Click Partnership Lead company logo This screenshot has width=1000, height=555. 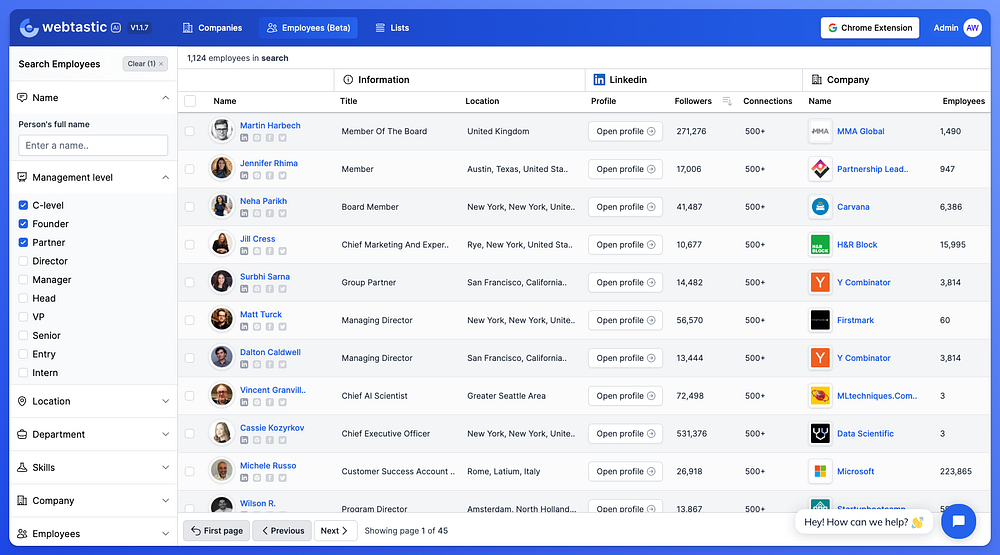pyautogui.click(x=820, y=169)
